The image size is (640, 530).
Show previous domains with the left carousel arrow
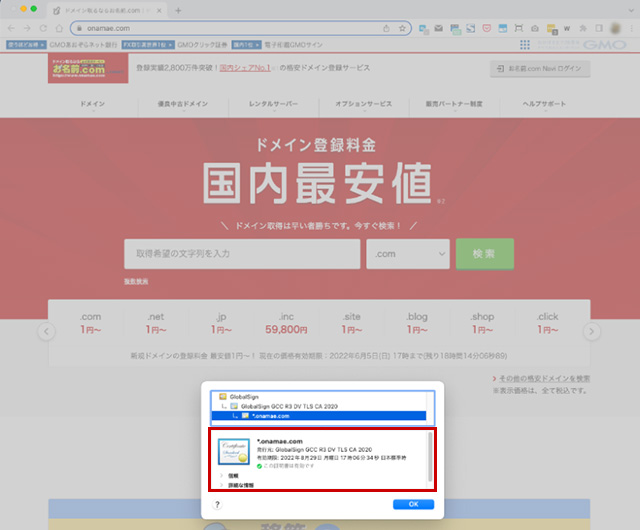click(46, 331)
